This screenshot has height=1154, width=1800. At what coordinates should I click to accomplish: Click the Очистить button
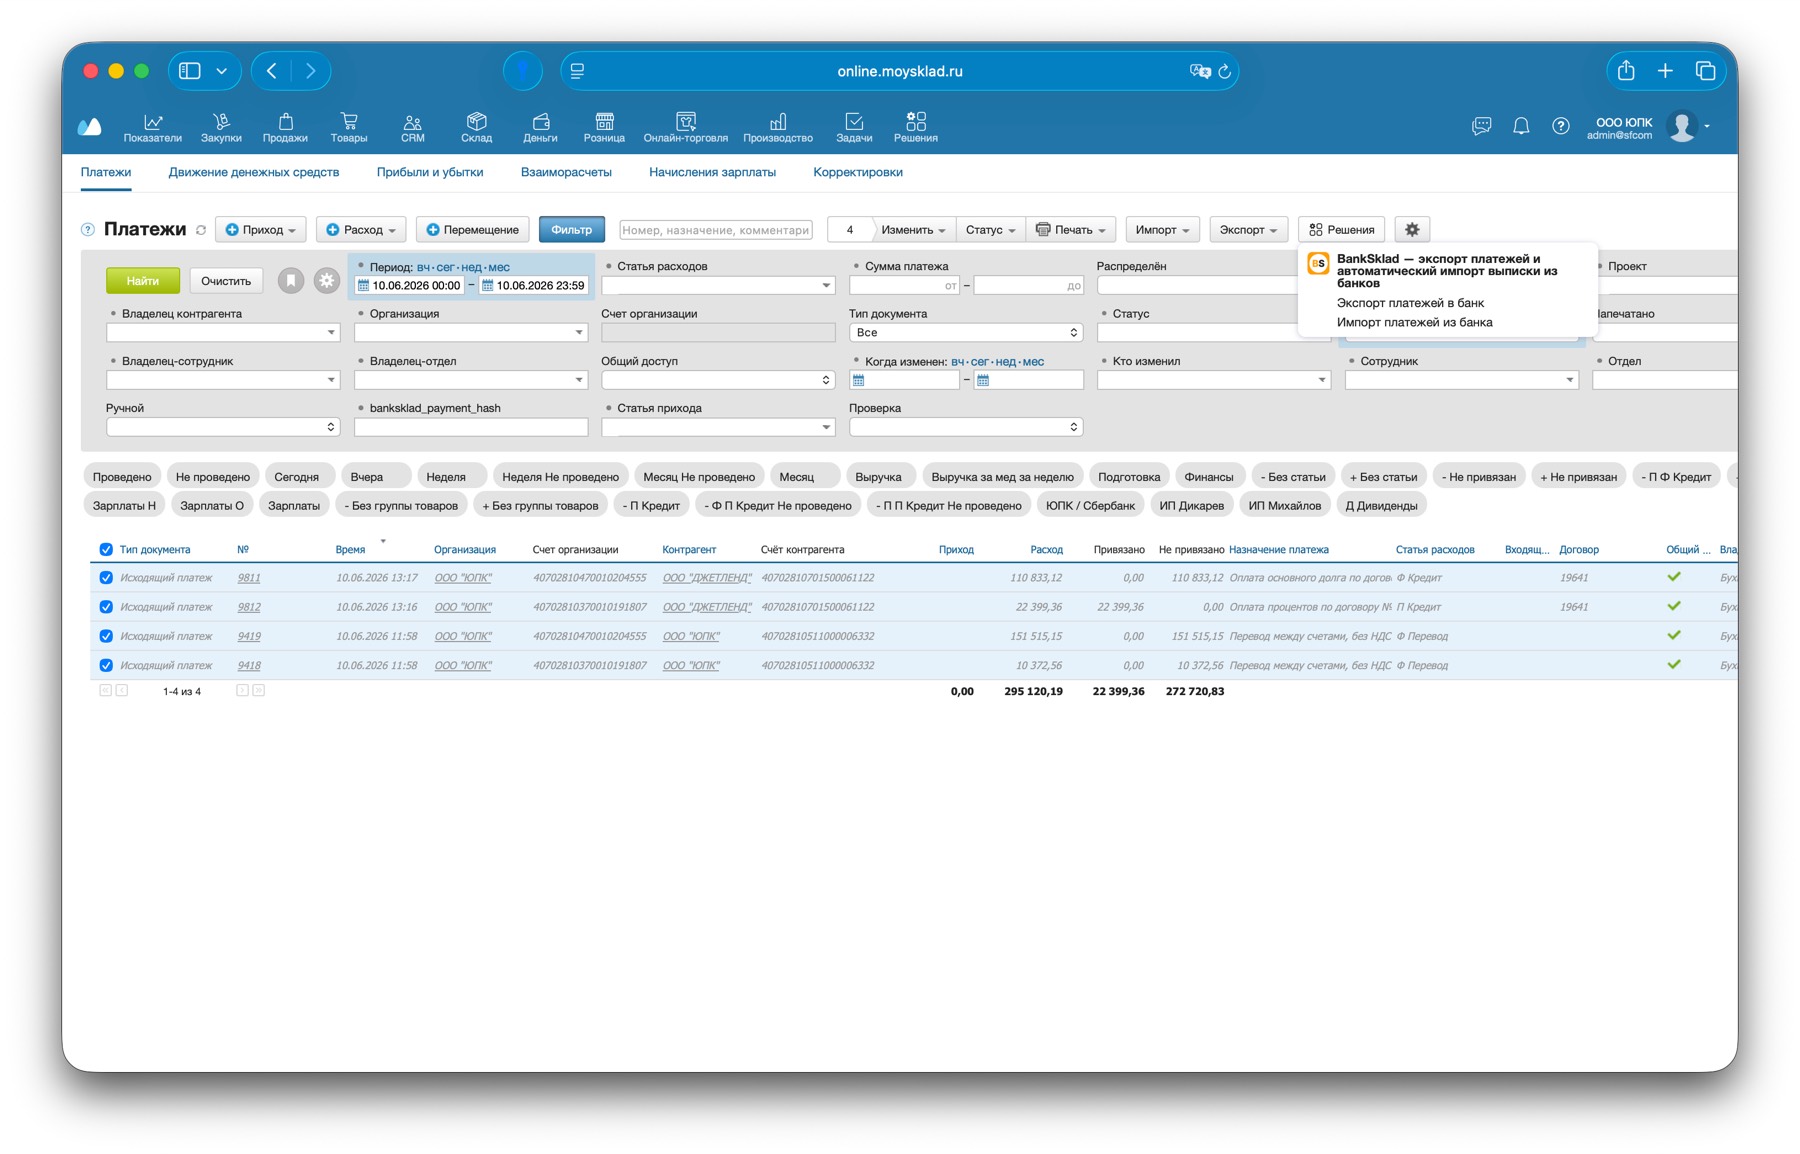tap(226, 281)
